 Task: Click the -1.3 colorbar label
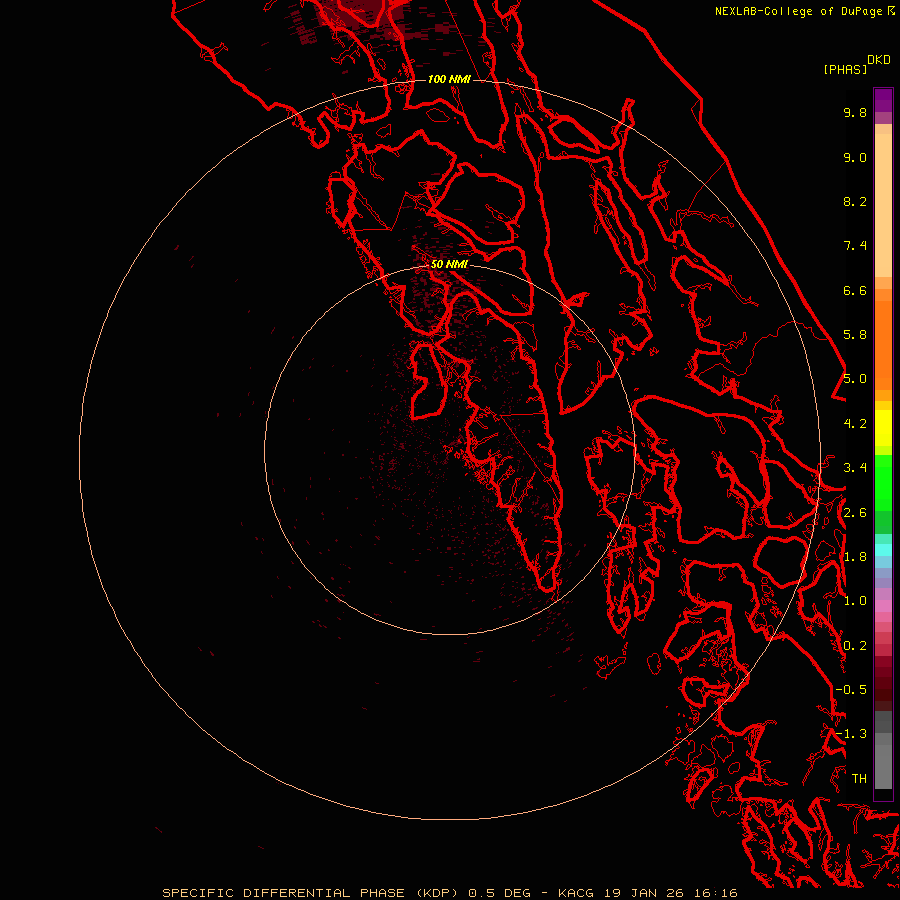pyautogui.click(x=851, y=734)
